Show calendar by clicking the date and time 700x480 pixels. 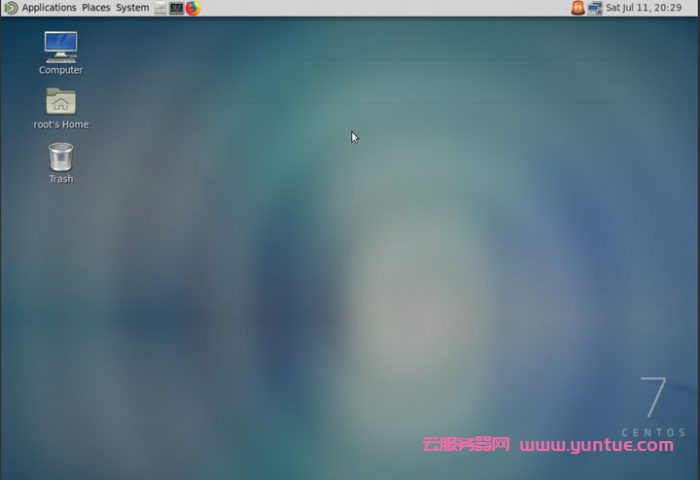(644, 8)
